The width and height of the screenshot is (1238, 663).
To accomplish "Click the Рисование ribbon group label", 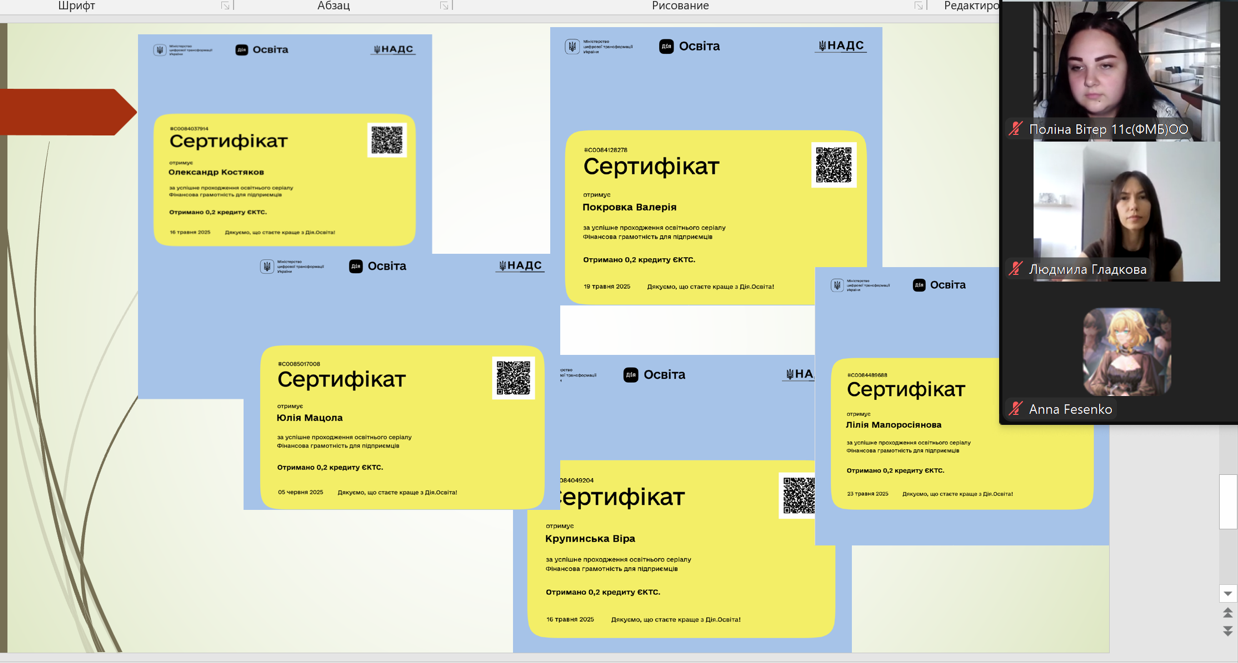I will click(680, 6).
